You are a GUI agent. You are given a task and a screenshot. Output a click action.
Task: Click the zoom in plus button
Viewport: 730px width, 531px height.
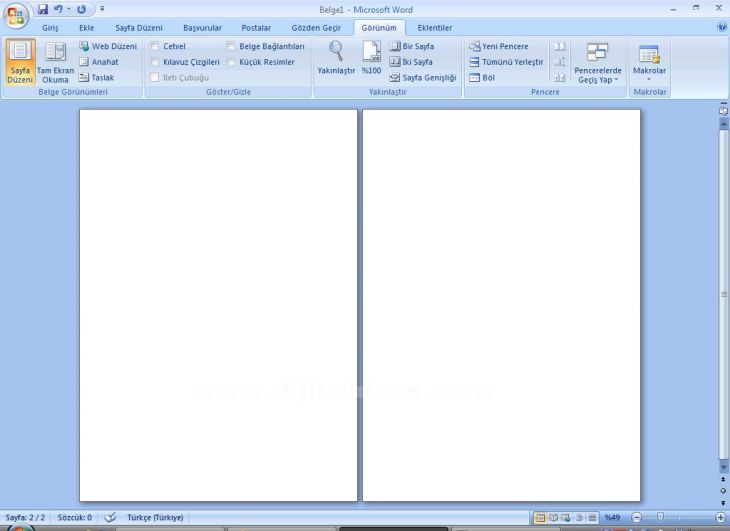(721, 518)
